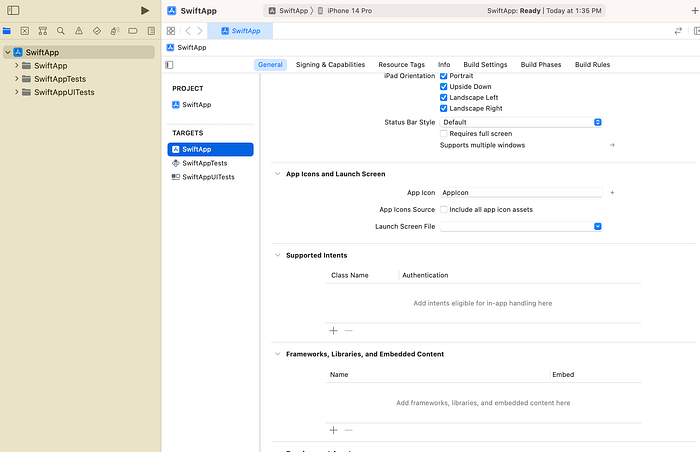Viewport: 700px width, 452px height.
Task: Open the Breakpoint navigator
Action: 133,31
